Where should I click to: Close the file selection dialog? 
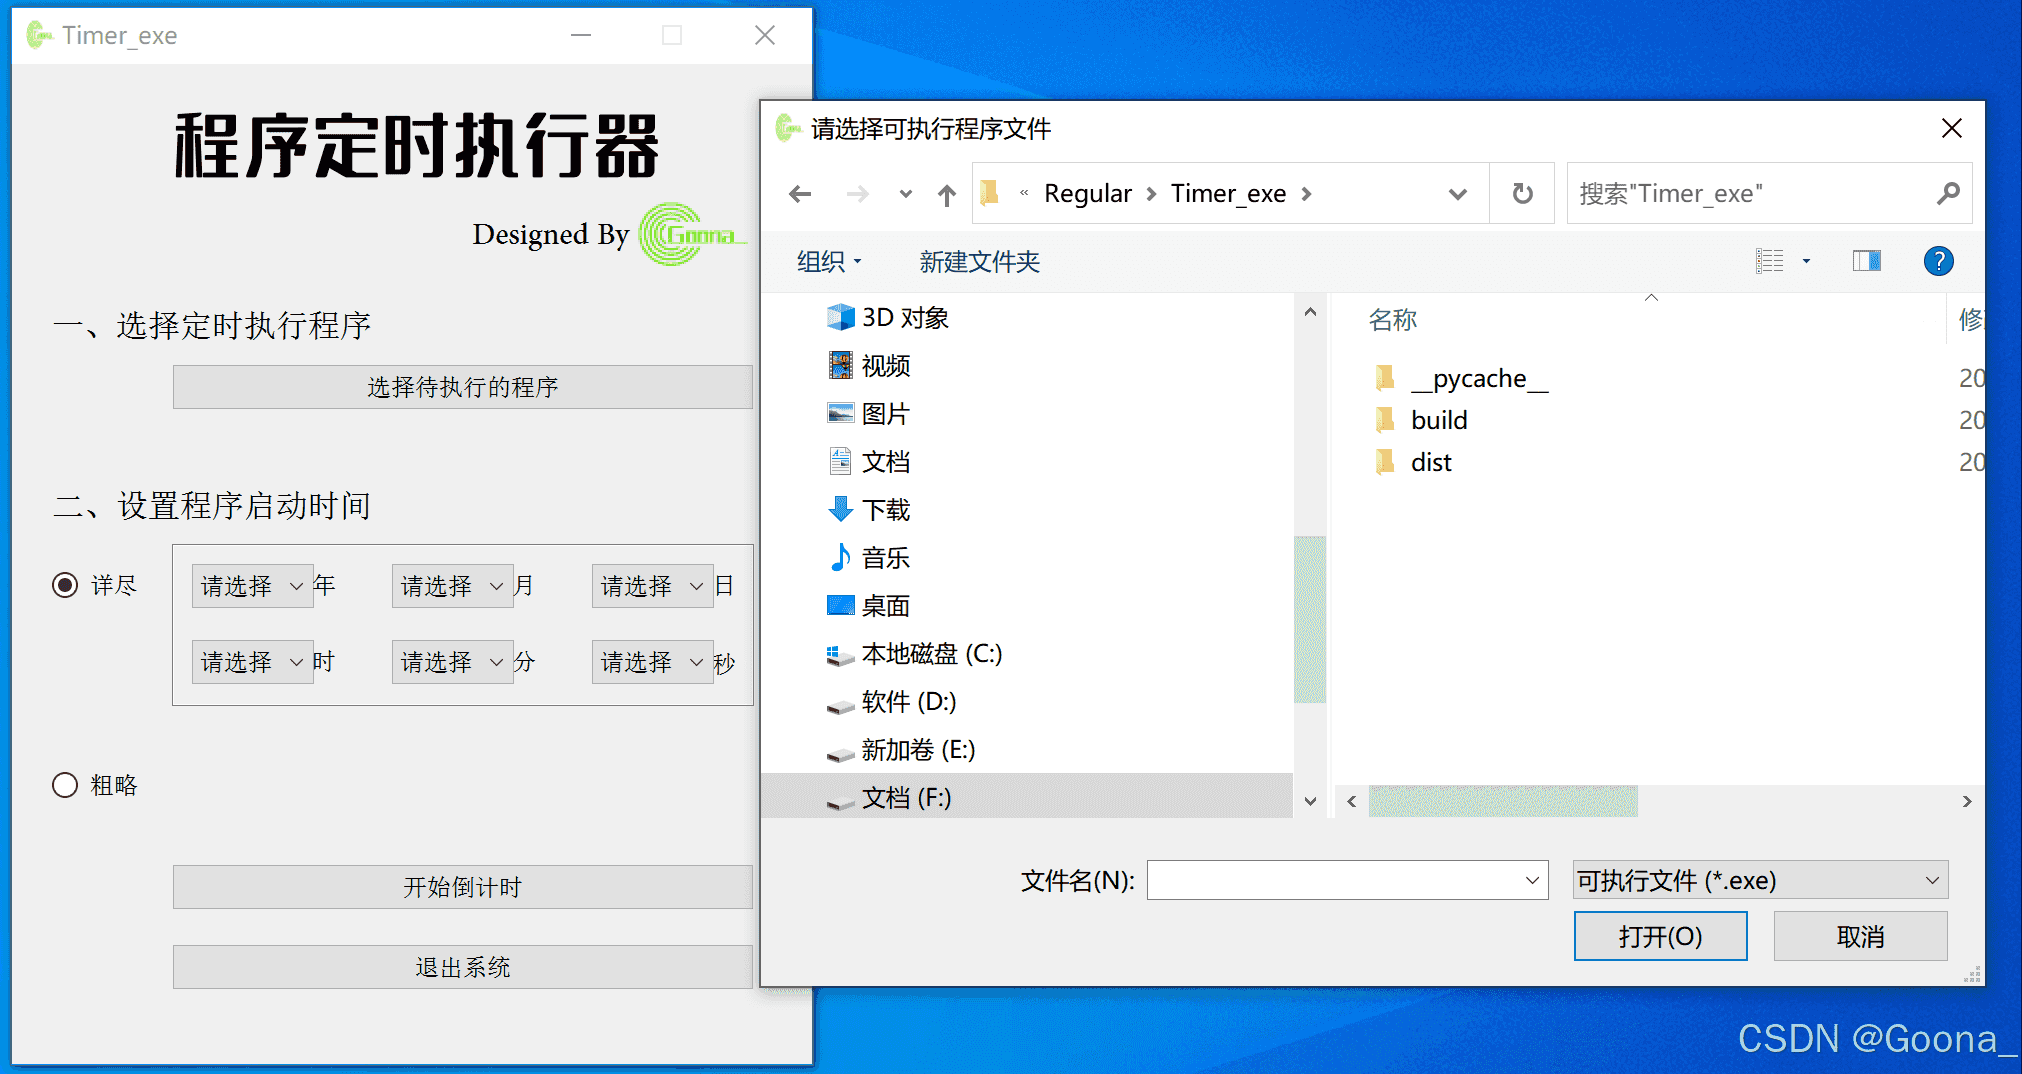[1951, 128]
